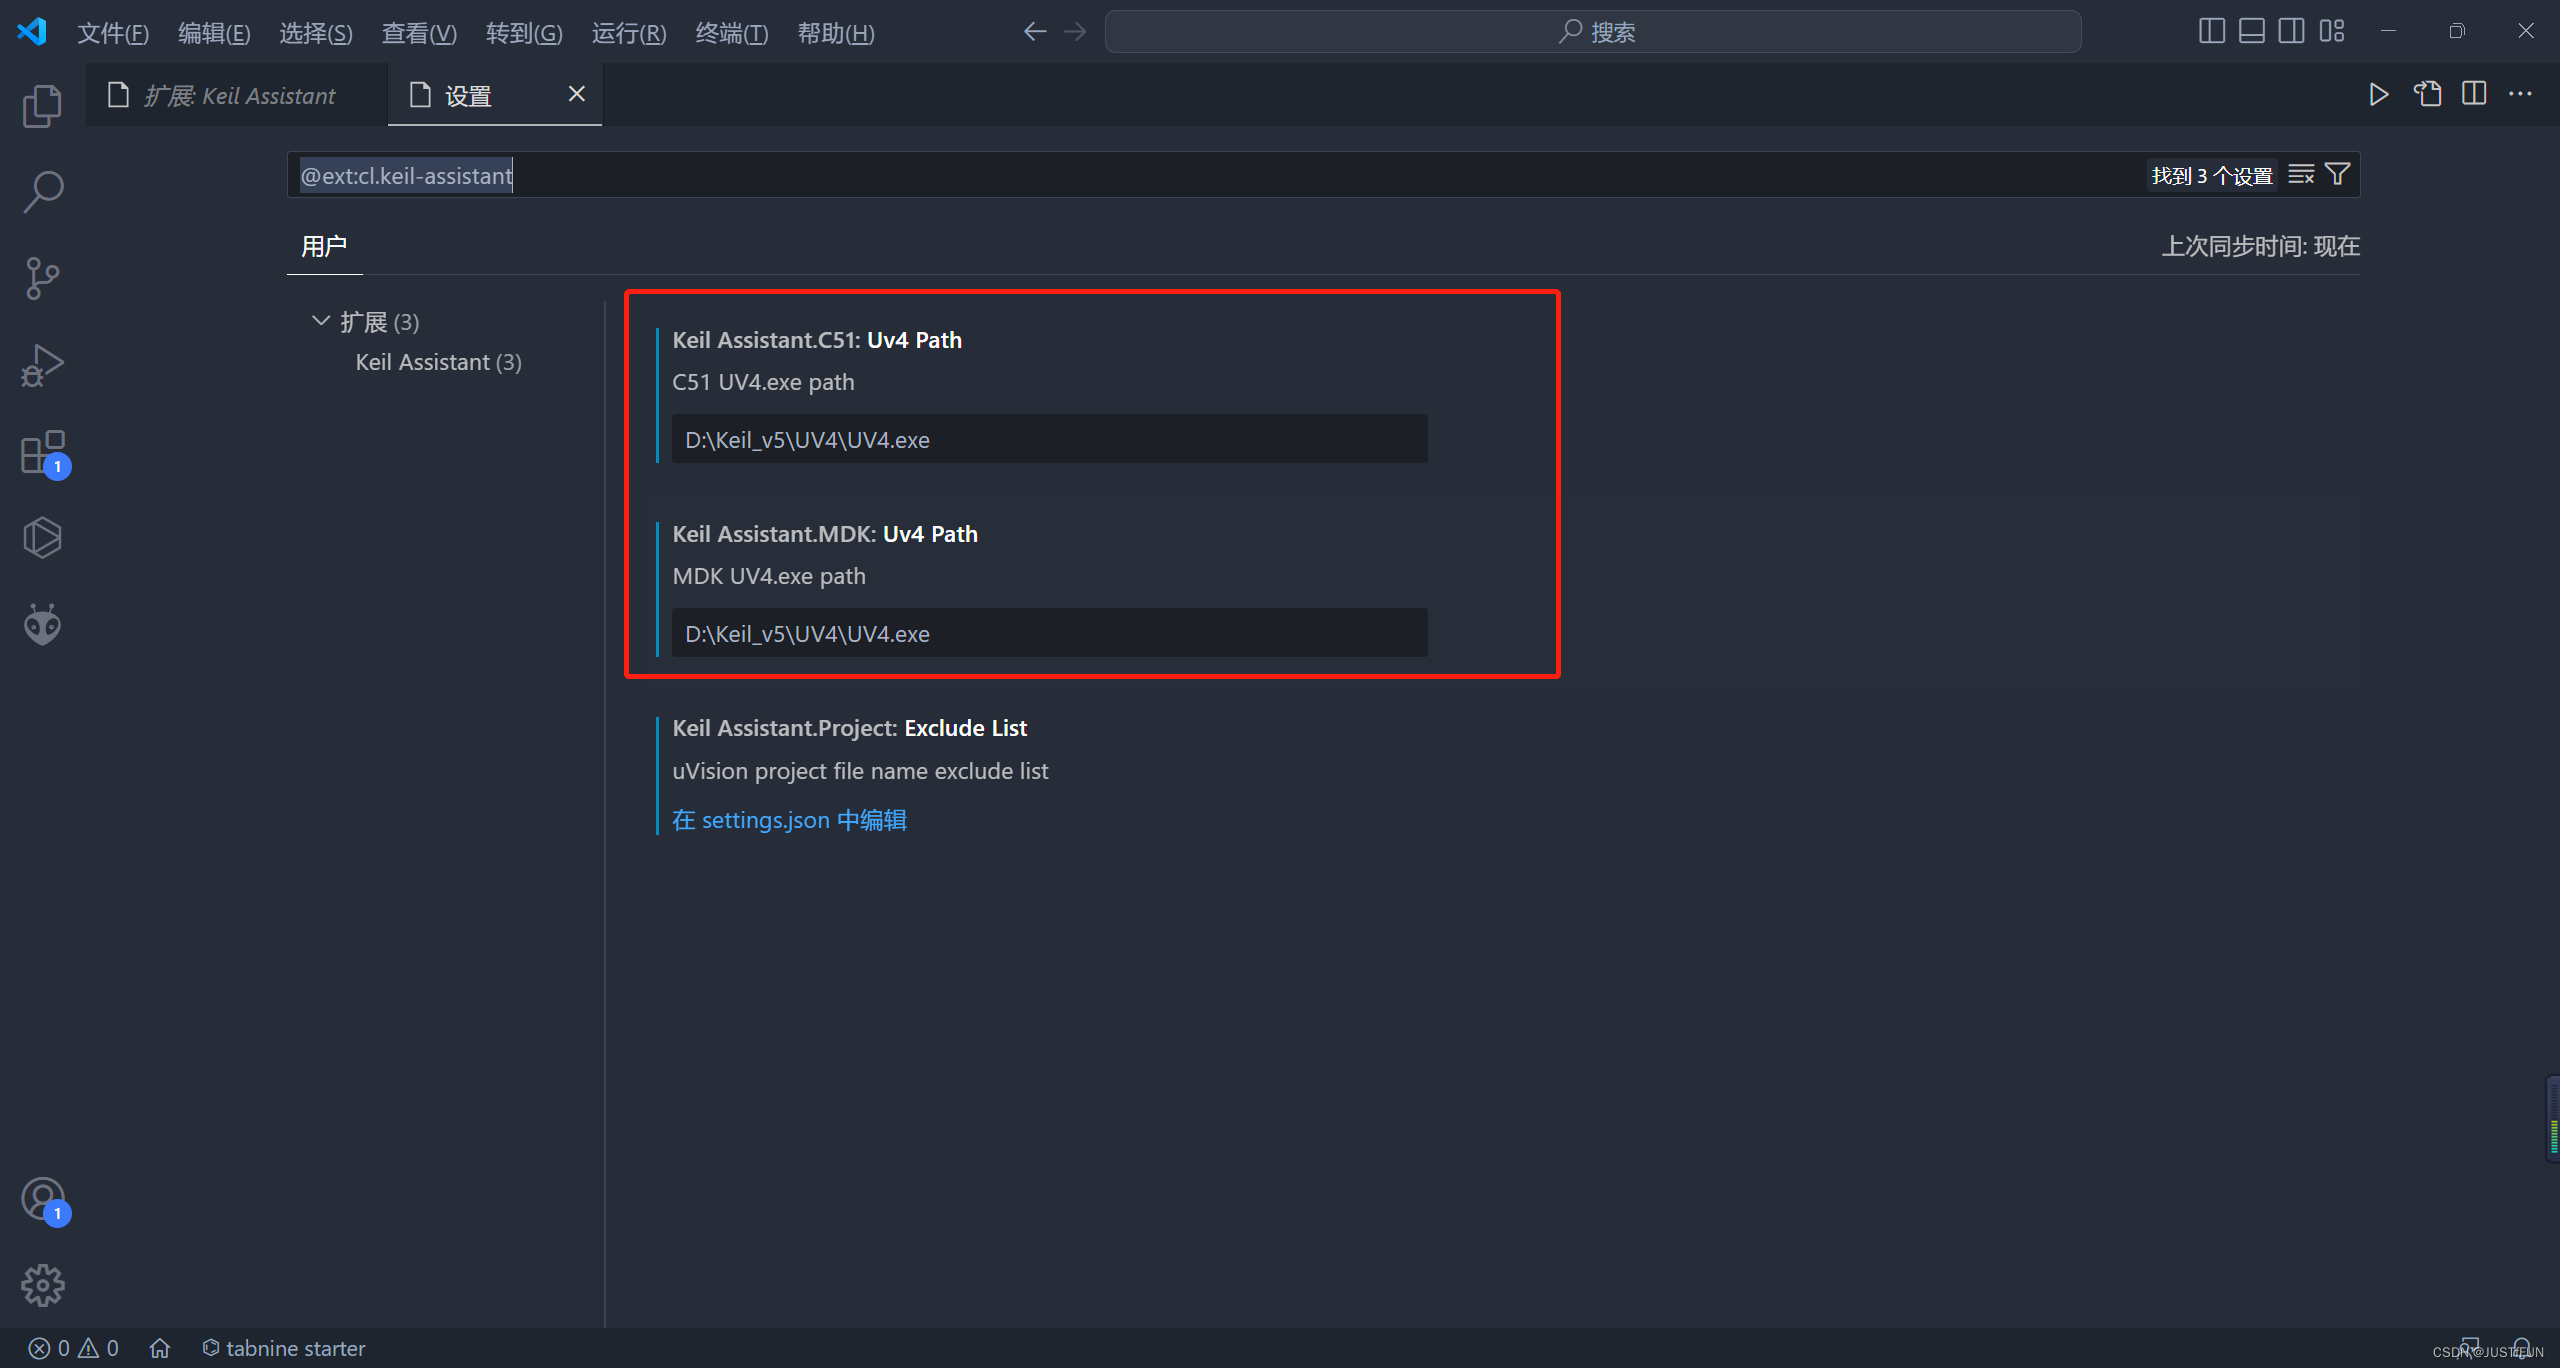Open Manage gear menu

pyautogui.click(x=42, y=1285)
